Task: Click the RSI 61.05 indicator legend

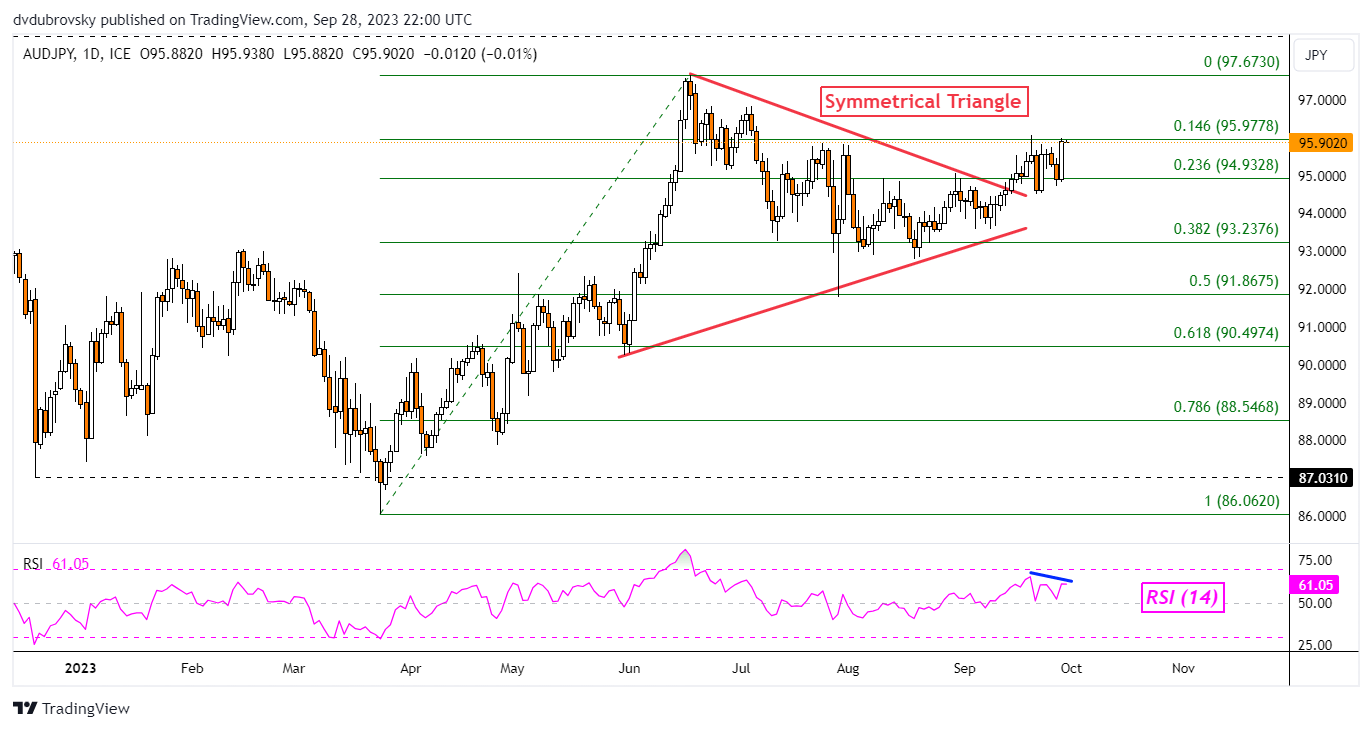Action: pyautogui.click(x=56, y=564)
